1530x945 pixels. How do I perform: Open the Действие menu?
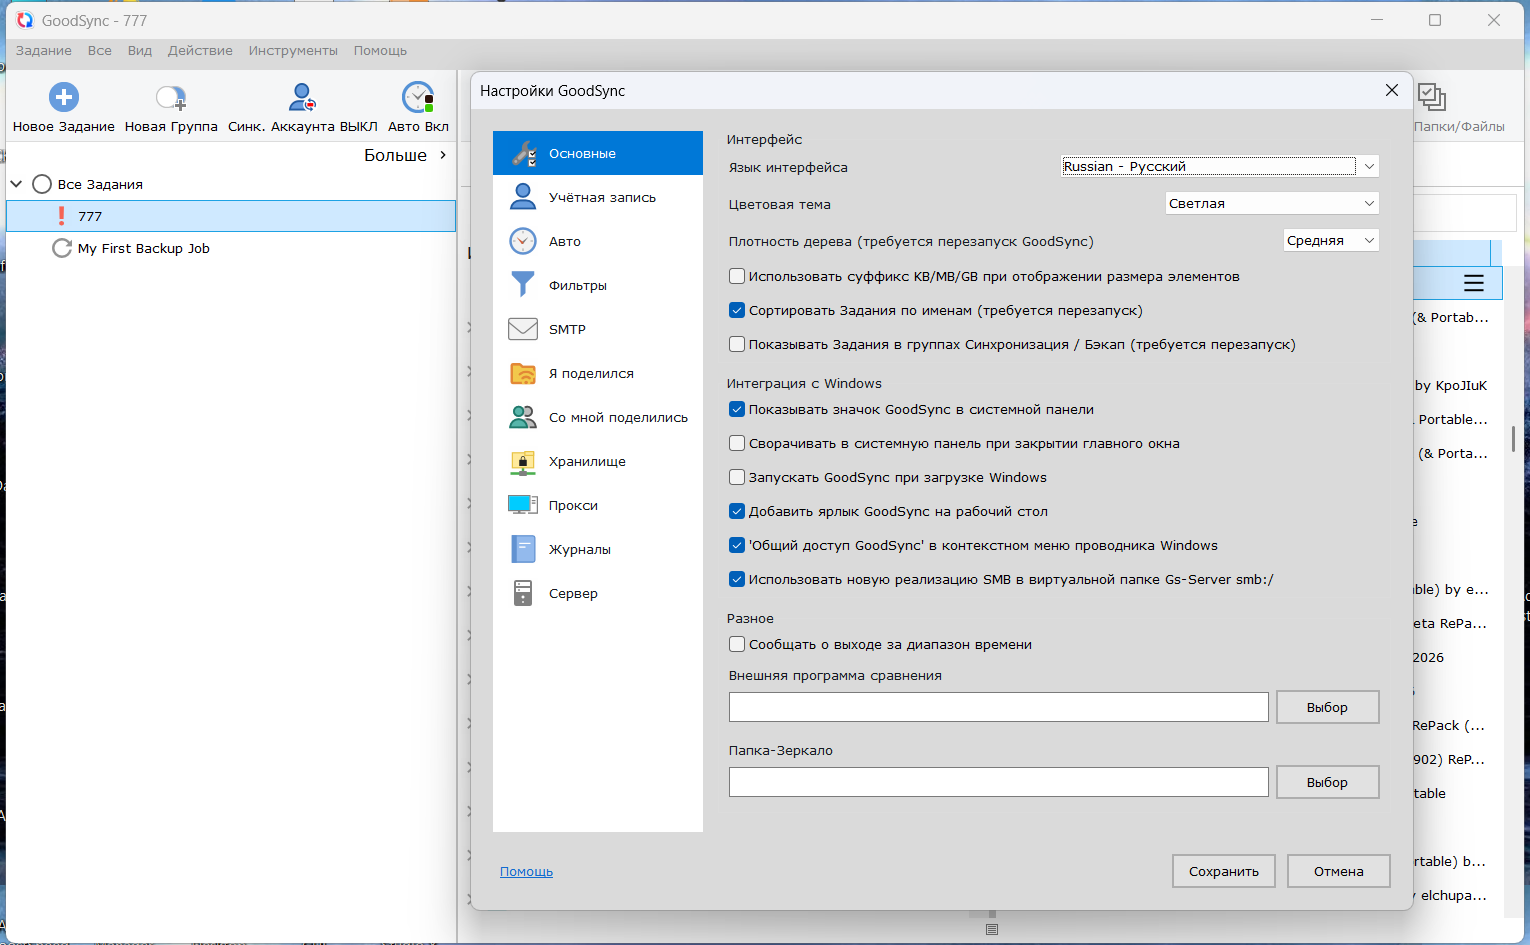200,51
